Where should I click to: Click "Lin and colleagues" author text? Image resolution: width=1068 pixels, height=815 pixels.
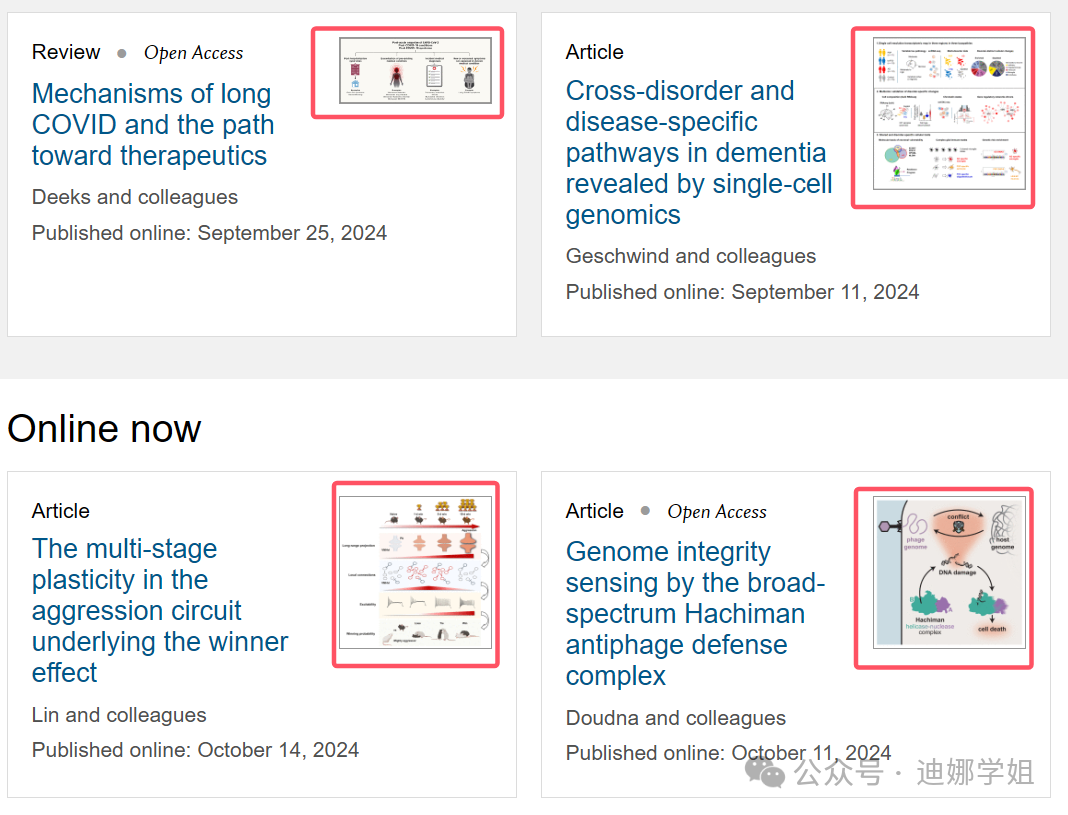(x=119, y=715)
